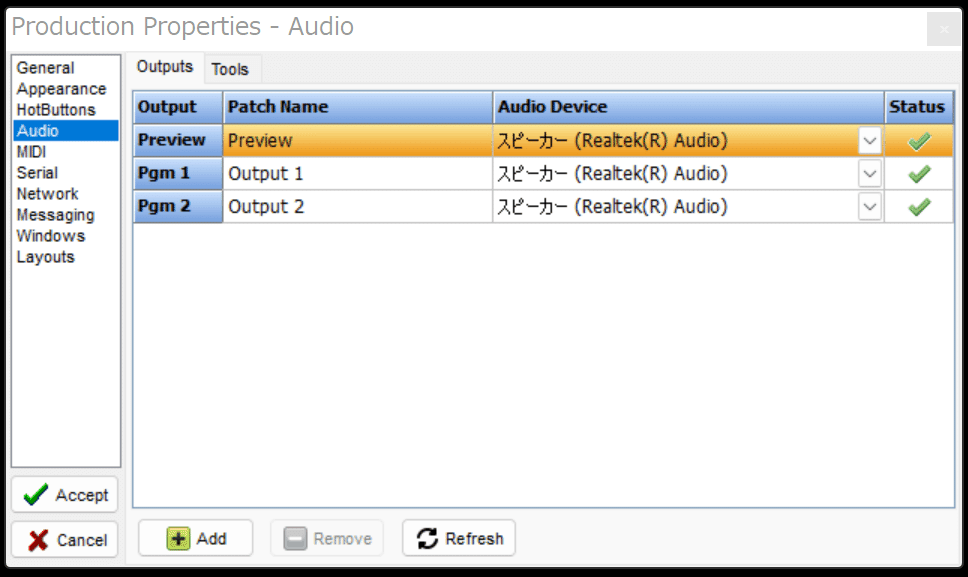Click the green checkmark icon on Accept

pyautogui.click(x=35, y=495)
